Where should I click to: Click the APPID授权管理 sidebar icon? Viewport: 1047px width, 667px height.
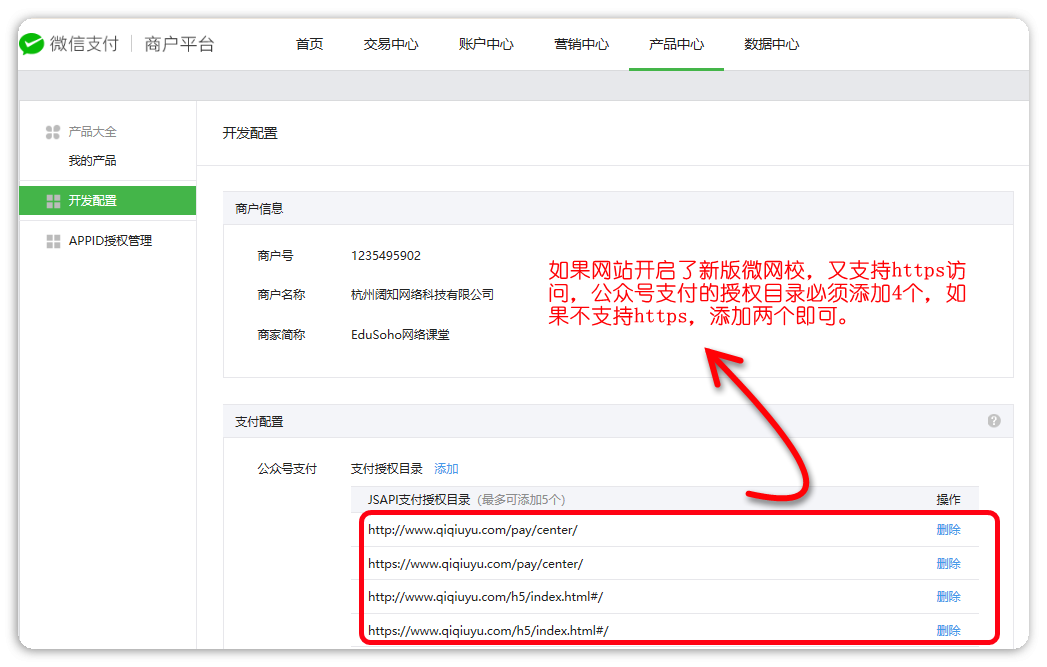[x=53, y=241]
